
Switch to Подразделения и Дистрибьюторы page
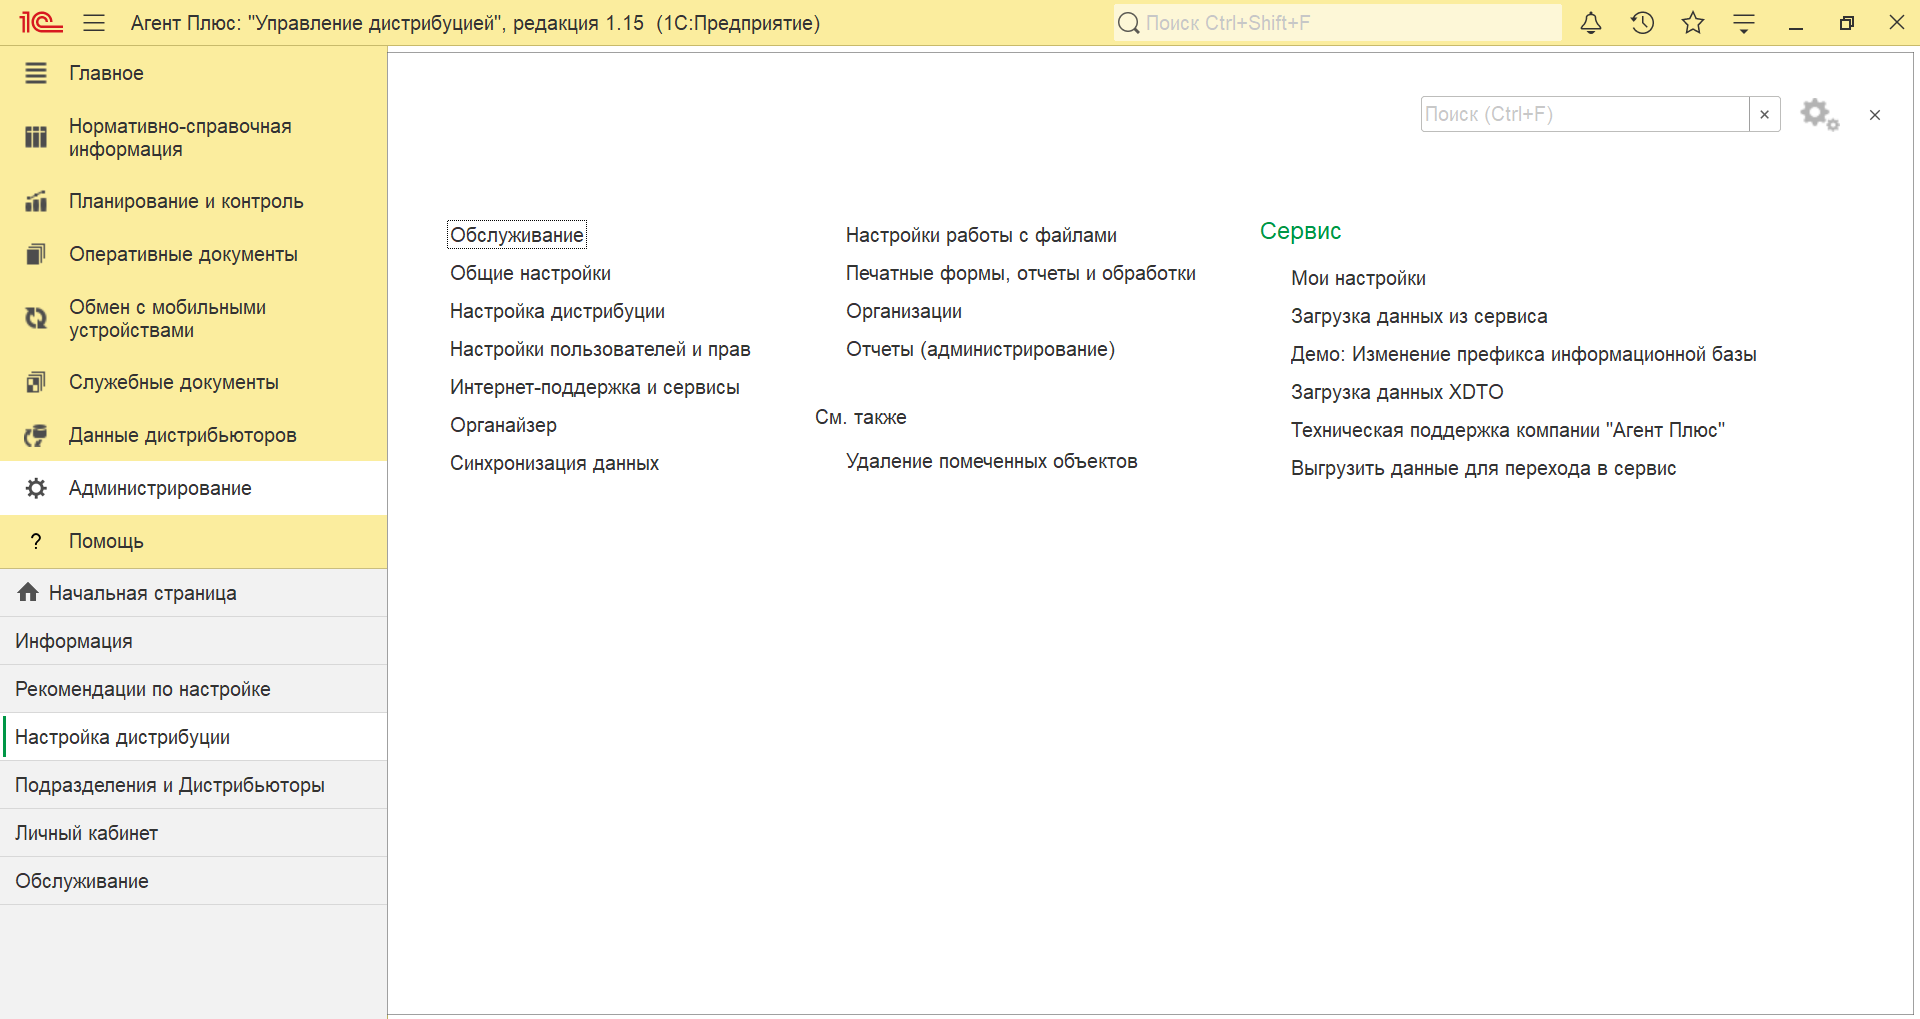coord(193,785)
